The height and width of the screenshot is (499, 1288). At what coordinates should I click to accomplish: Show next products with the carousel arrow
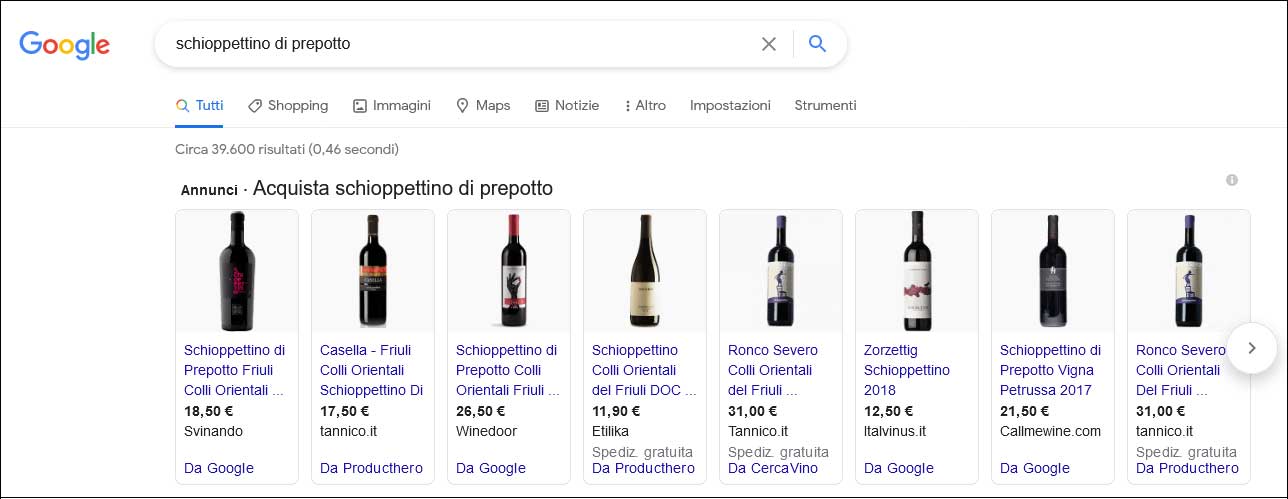(x=1252, y=348)
